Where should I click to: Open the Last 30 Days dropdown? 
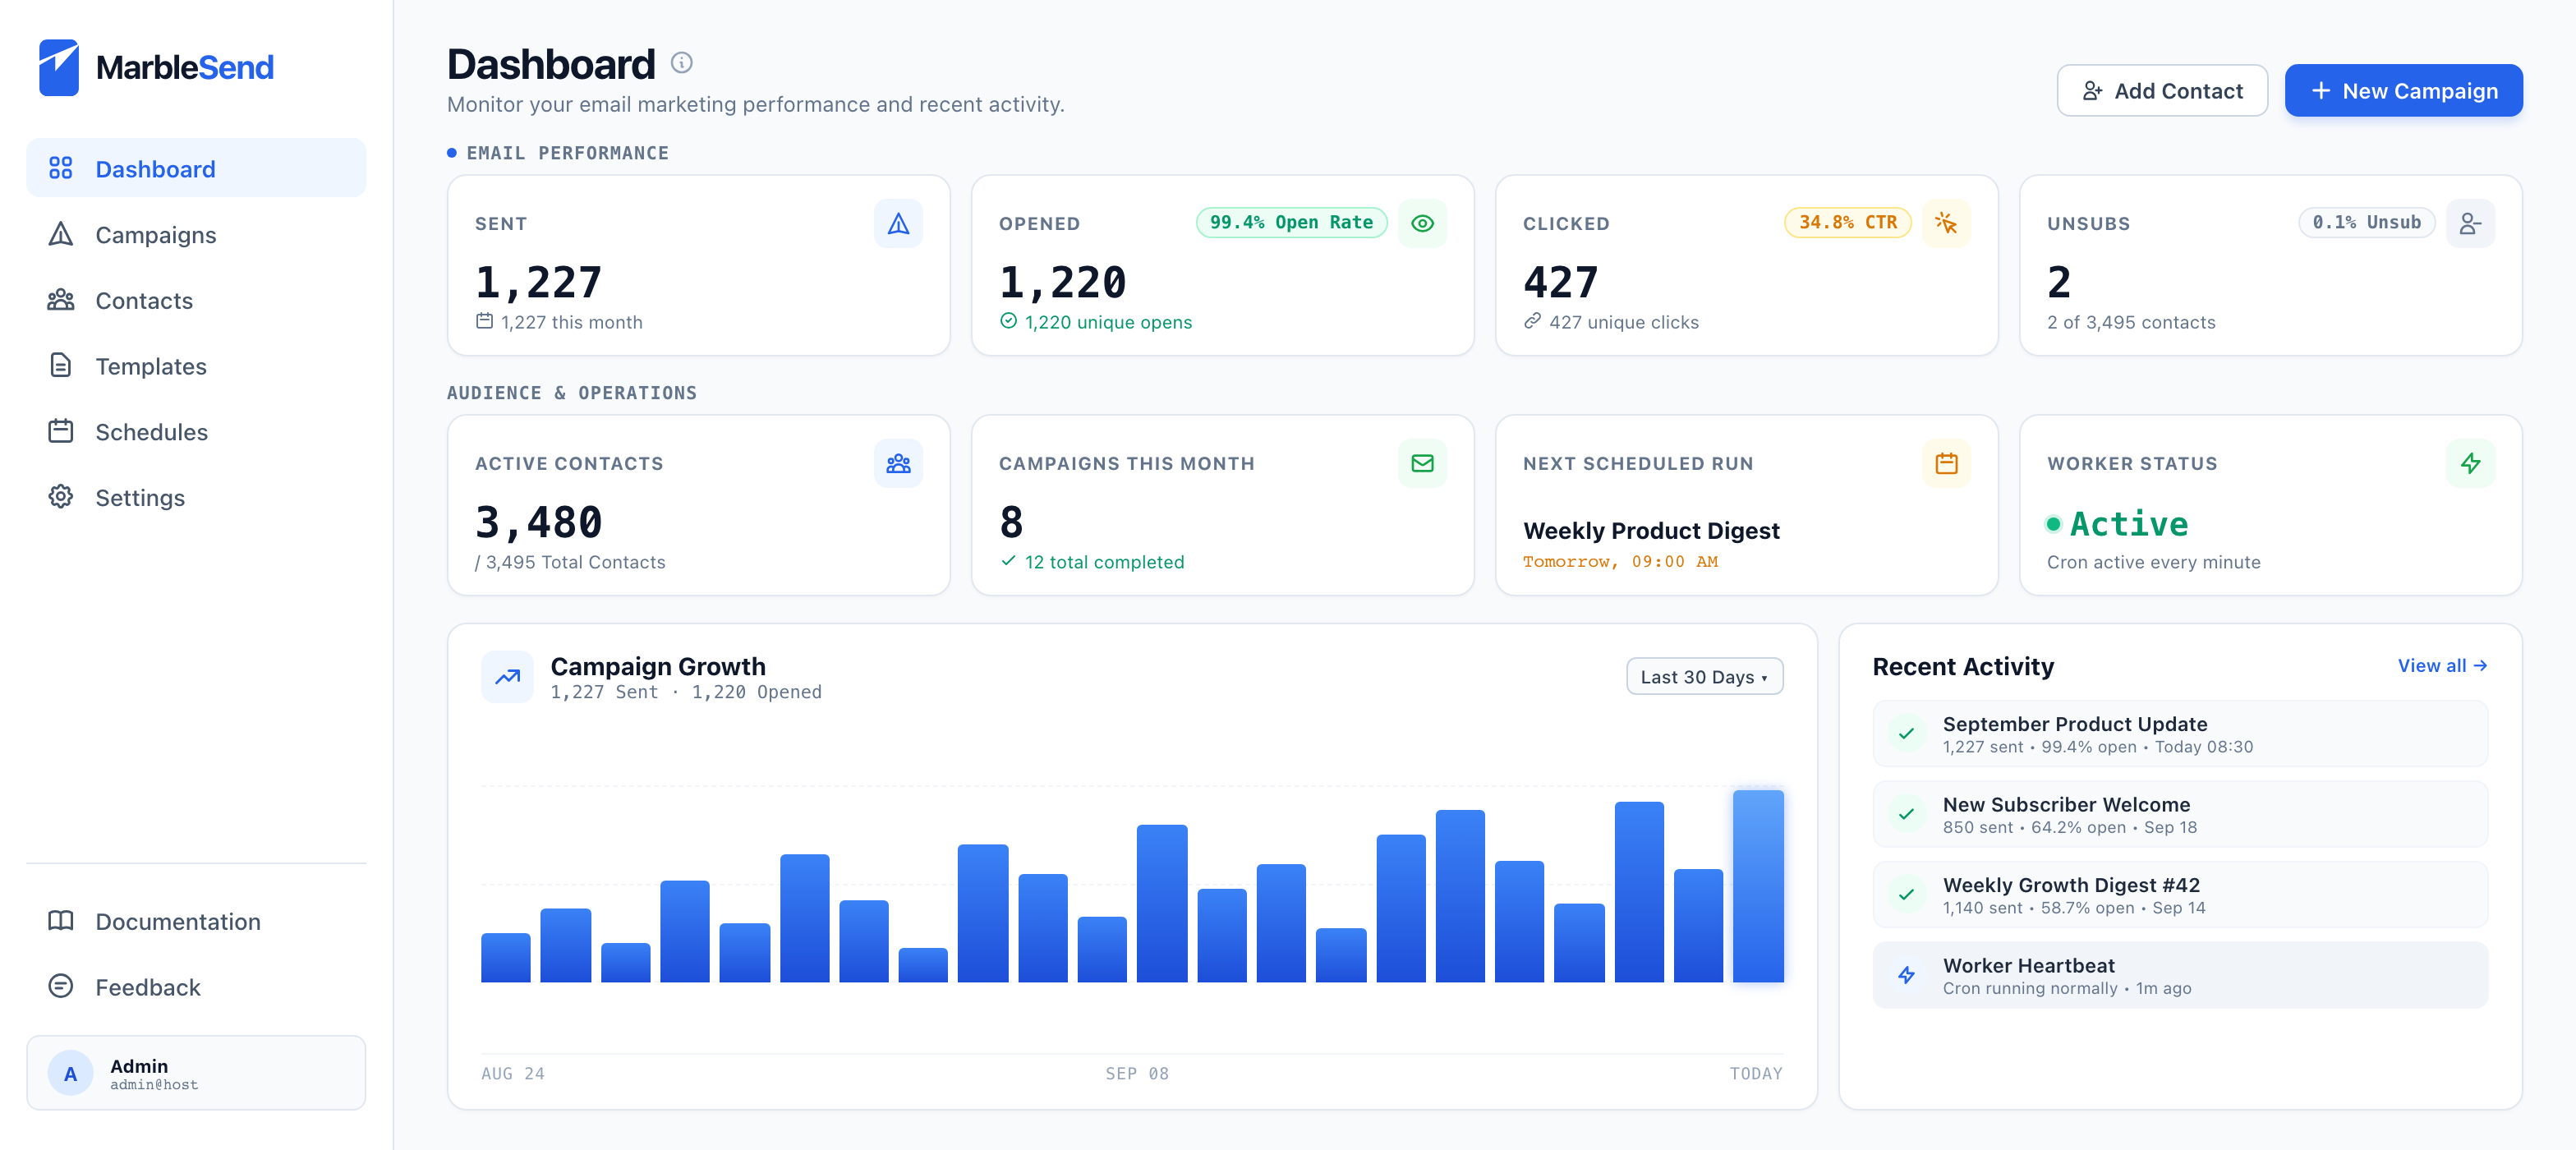pos(1704,677)
